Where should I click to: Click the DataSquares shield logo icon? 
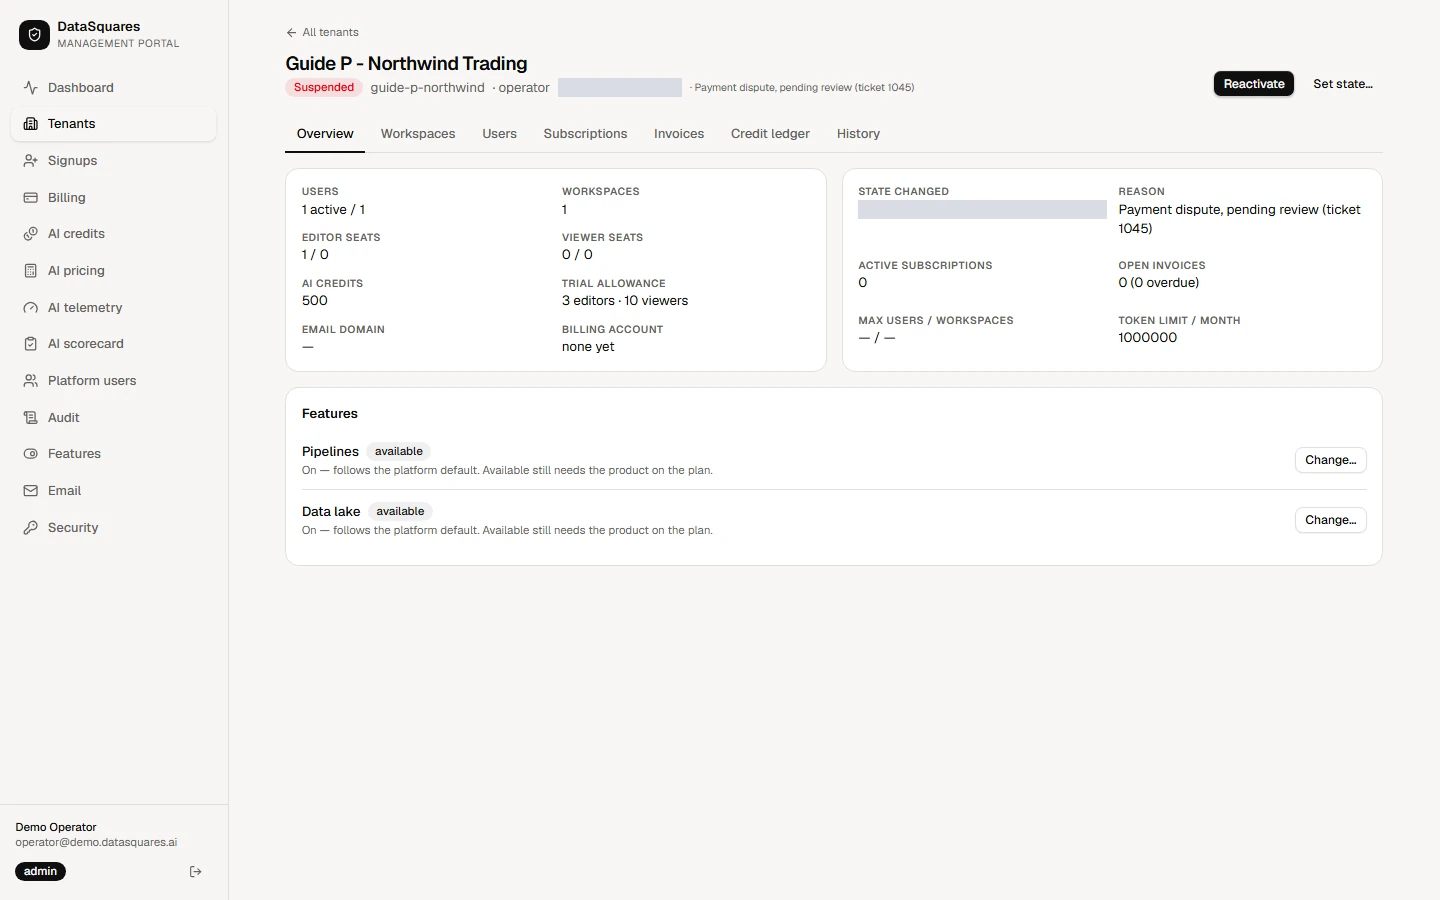34,35
